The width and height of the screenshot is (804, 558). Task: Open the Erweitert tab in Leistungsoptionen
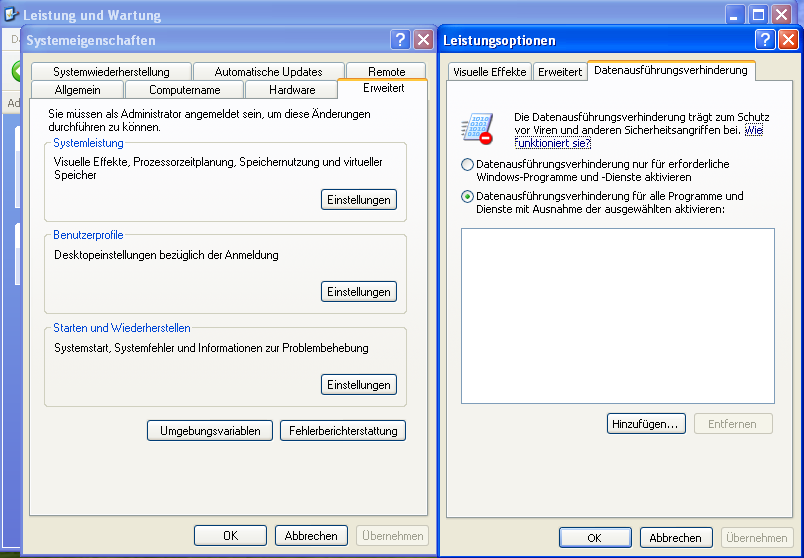(559, 72)
